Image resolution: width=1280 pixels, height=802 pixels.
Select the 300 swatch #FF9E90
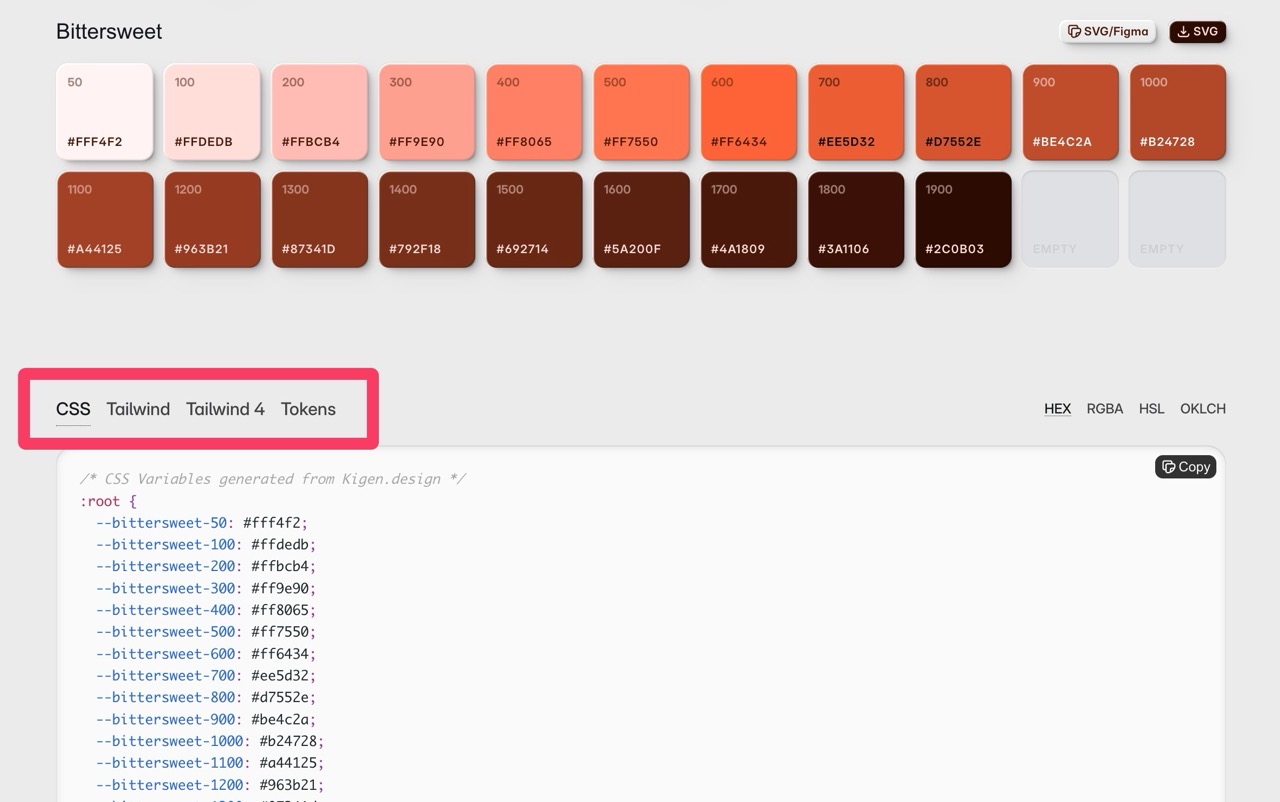pyautogui.click(x=426, y=112)
